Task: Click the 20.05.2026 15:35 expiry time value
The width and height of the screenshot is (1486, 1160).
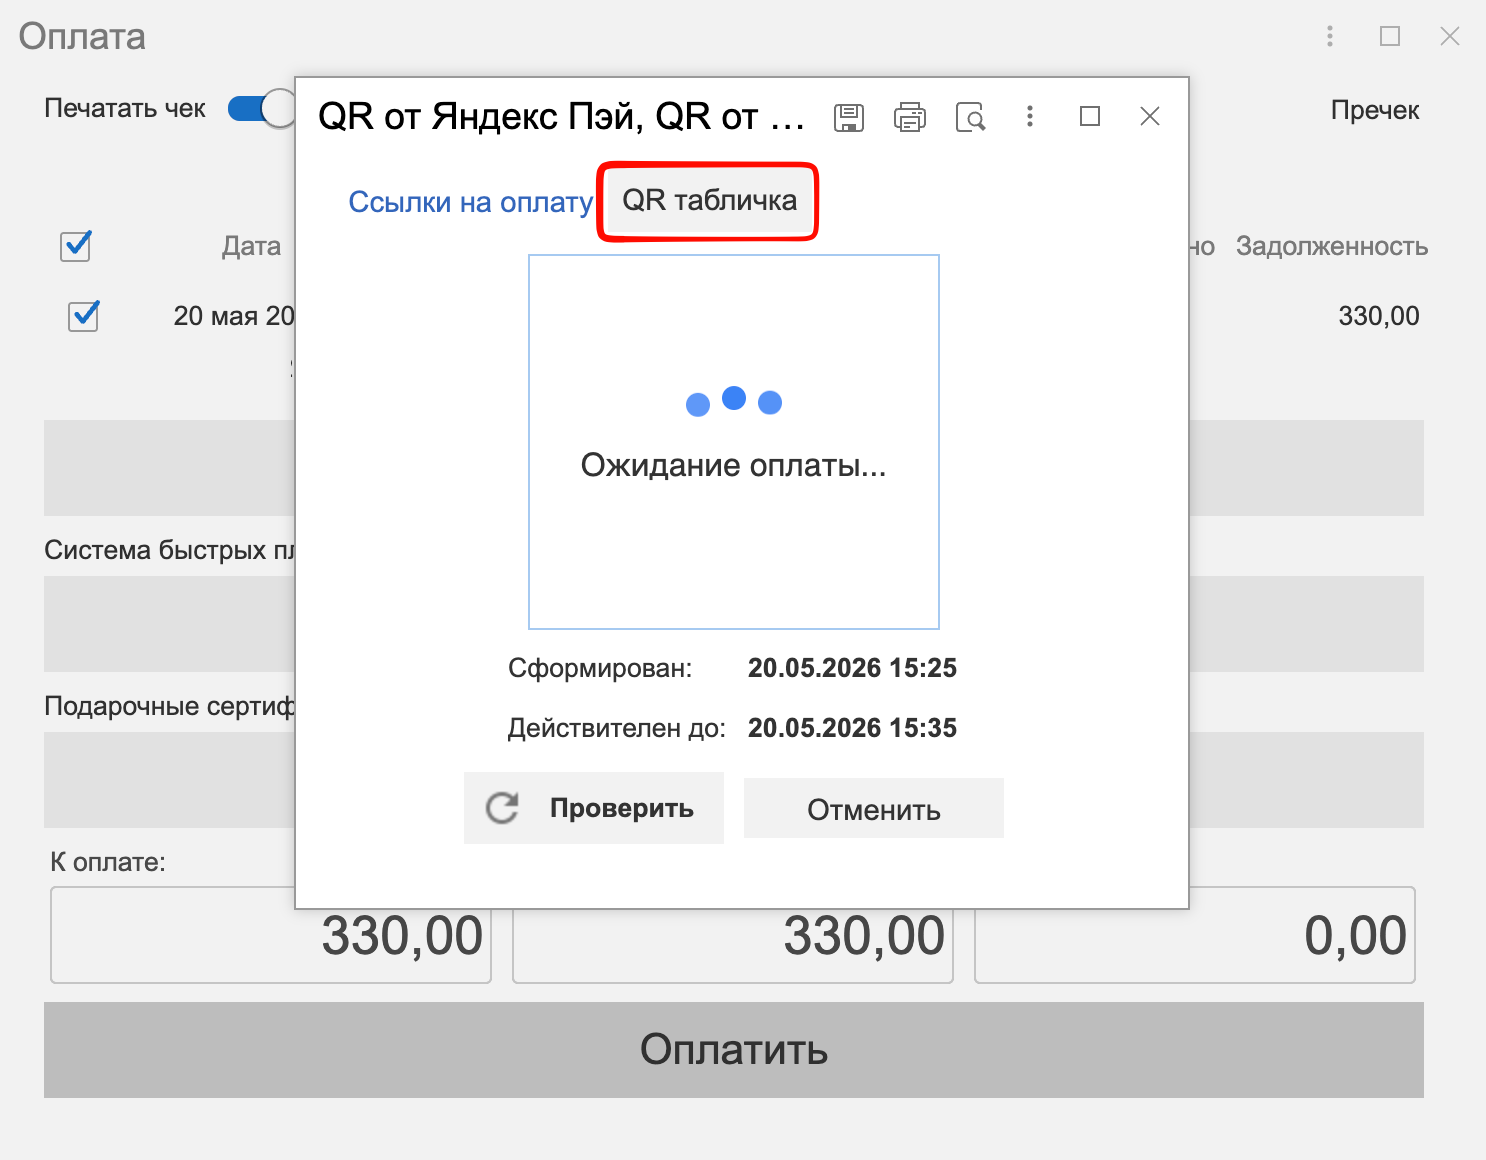Action: 852,728
